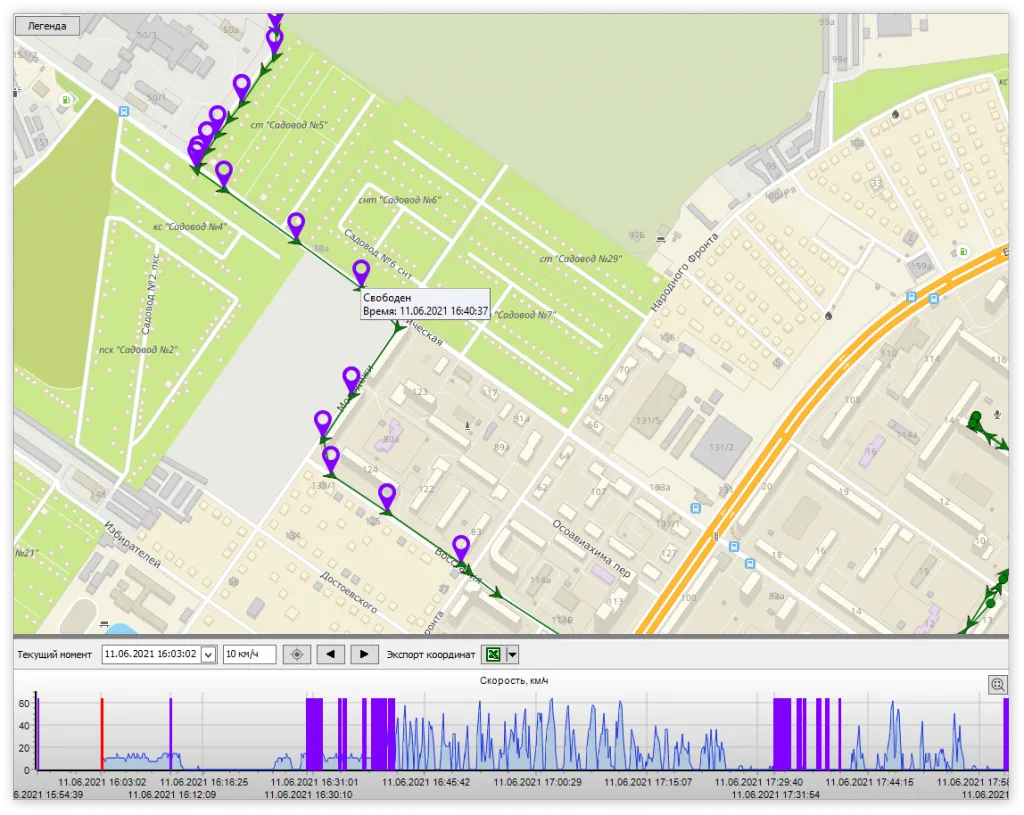Click the 11.06.2021 17:44:15 time label
The image size is (1024, 815).
pyautogui.click(x=869, y=782)
